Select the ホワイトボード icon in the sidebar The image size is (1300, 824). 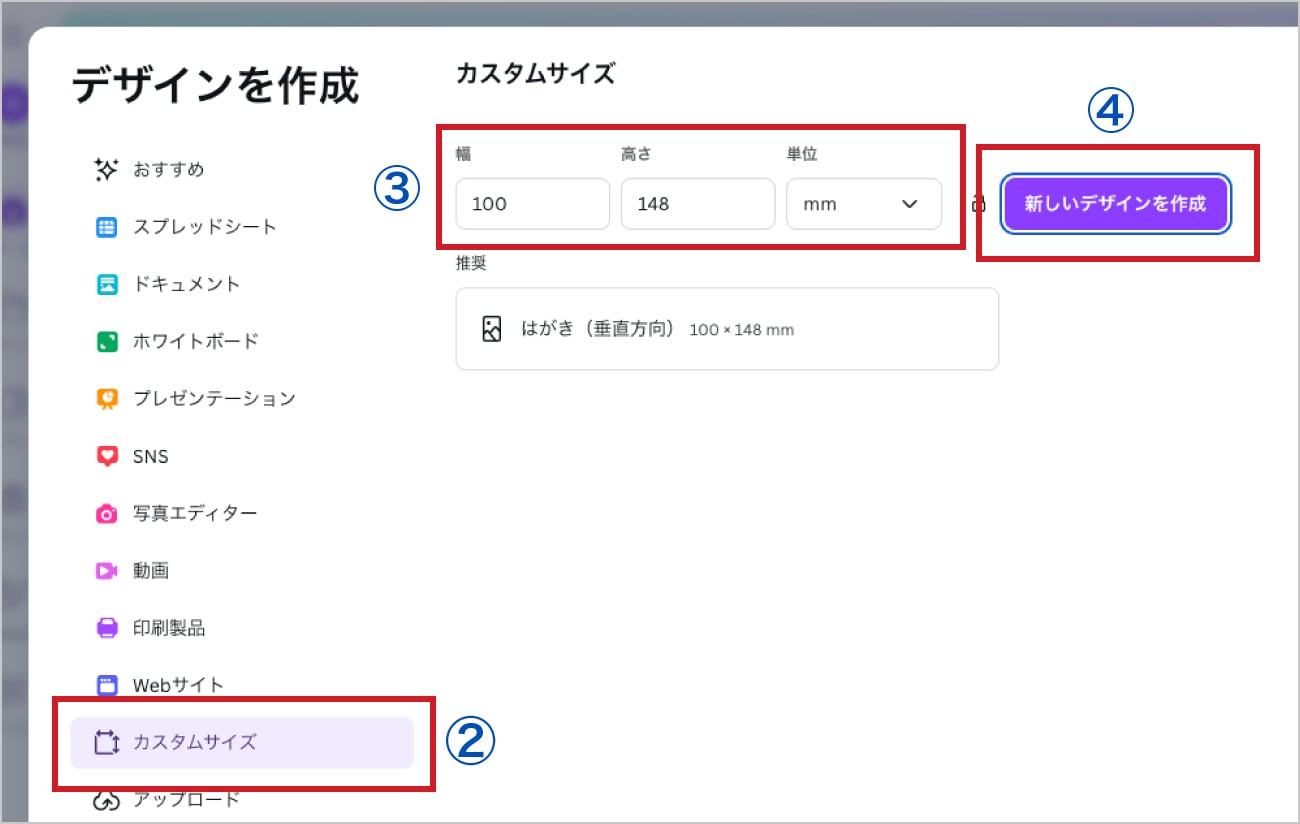point(105,340)
